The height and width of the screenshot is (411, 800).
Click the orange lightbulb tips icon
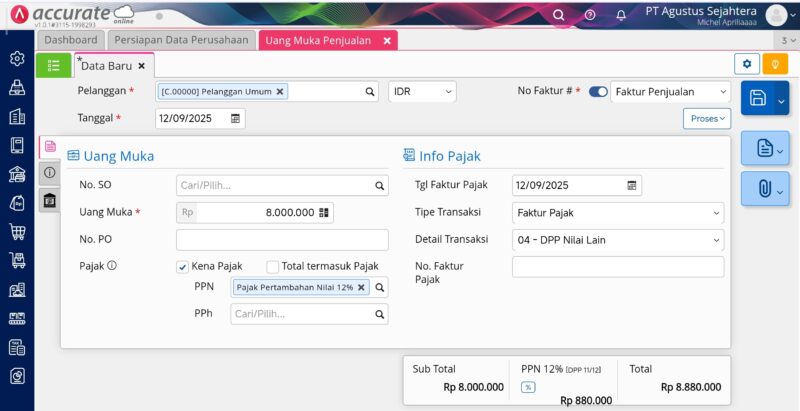[775, 64]
